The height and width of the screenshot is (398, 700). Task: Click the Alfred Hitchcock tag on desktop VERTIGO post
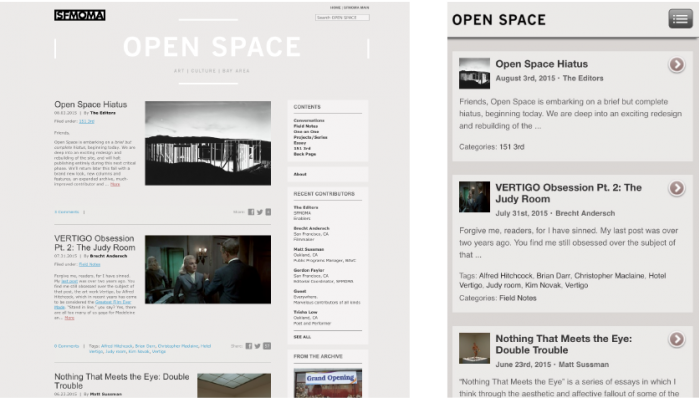pyautogui.click(x=117, y=346)
